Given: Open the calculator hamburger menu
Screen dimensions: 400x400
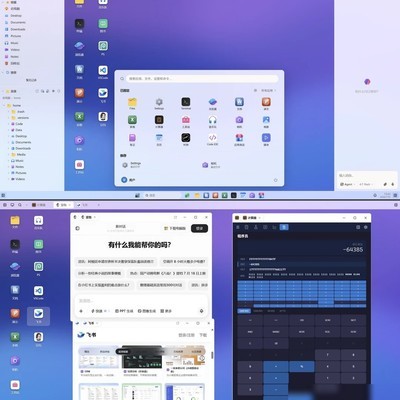Looking at the screenshot, I should [238, 227].
